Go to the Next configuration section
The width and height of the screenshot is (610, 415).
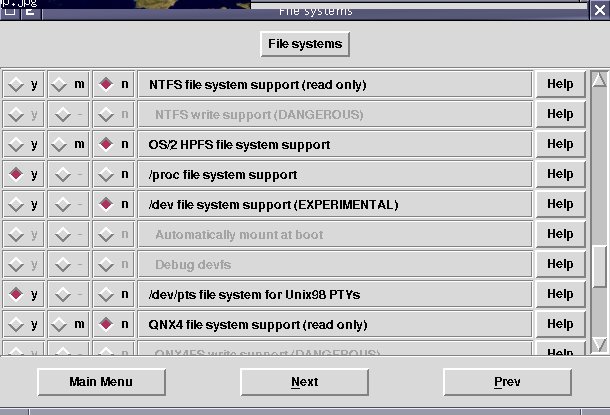point(304,382)
